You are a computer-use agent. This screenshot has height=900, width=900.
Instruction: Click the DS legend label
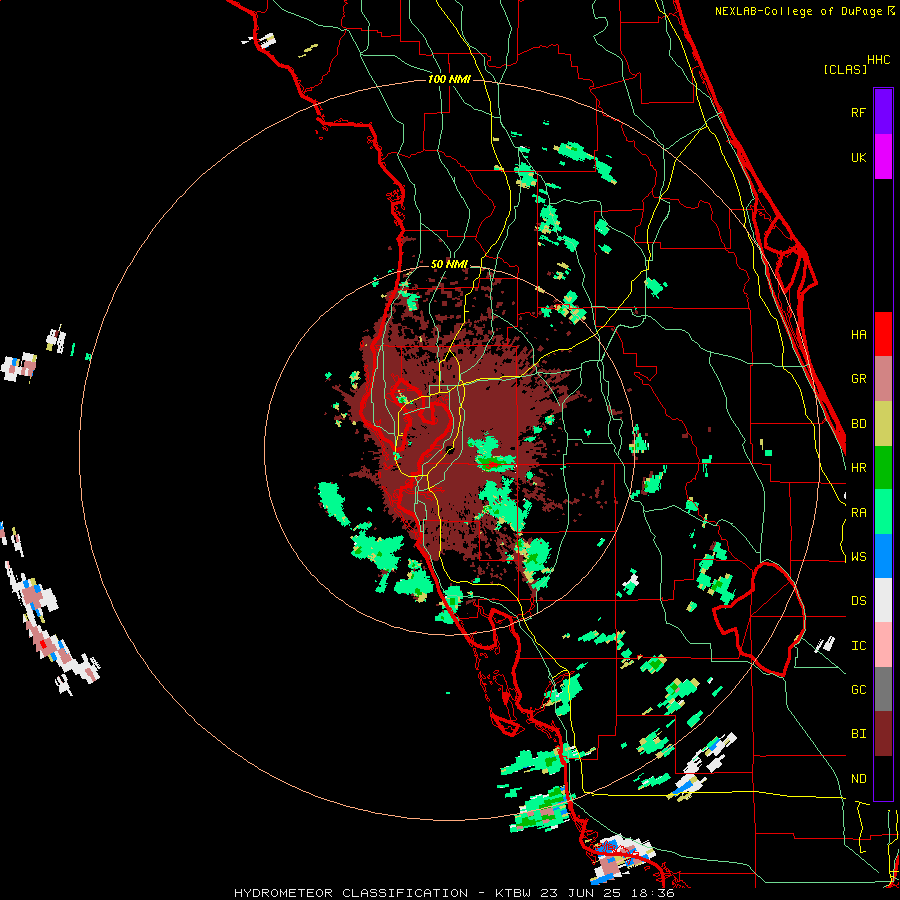tap(858, 601)
